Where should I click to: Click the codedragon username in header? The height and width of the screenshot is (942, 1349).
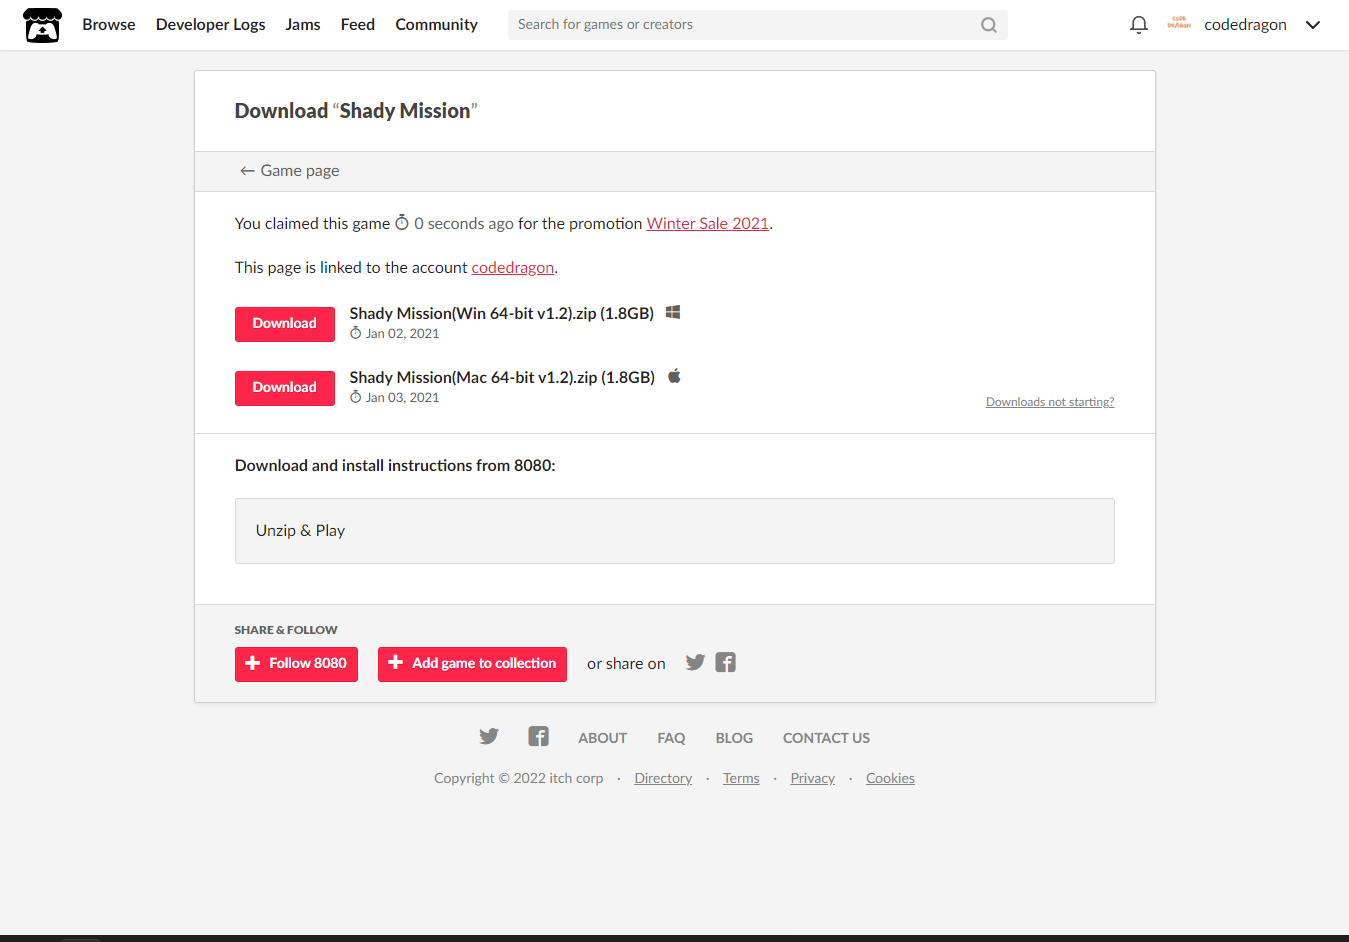click(1245, 24)
